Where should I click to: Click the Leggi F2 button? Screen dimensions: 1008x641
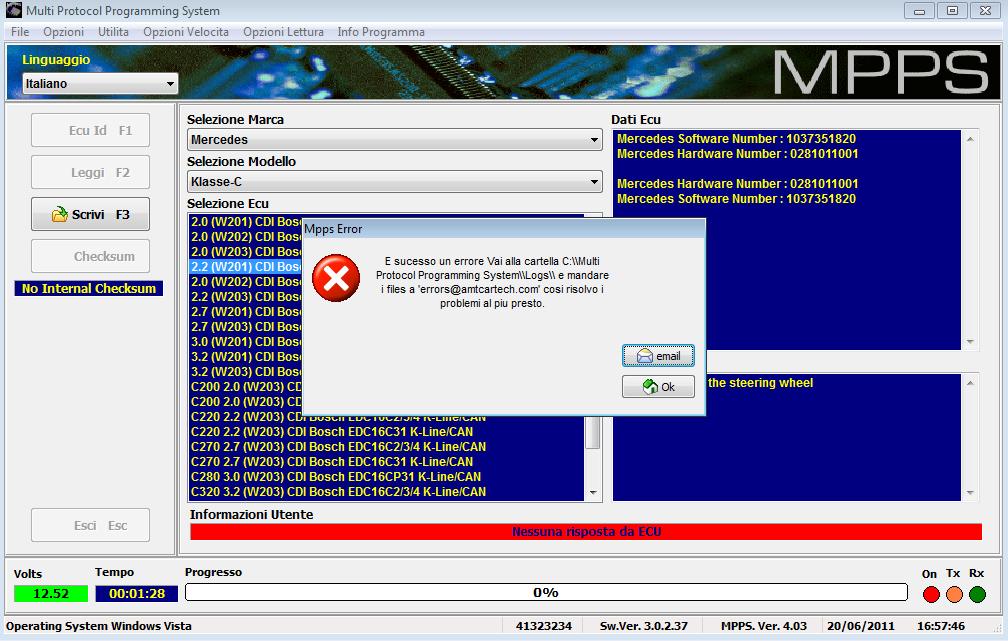point(91,172)
